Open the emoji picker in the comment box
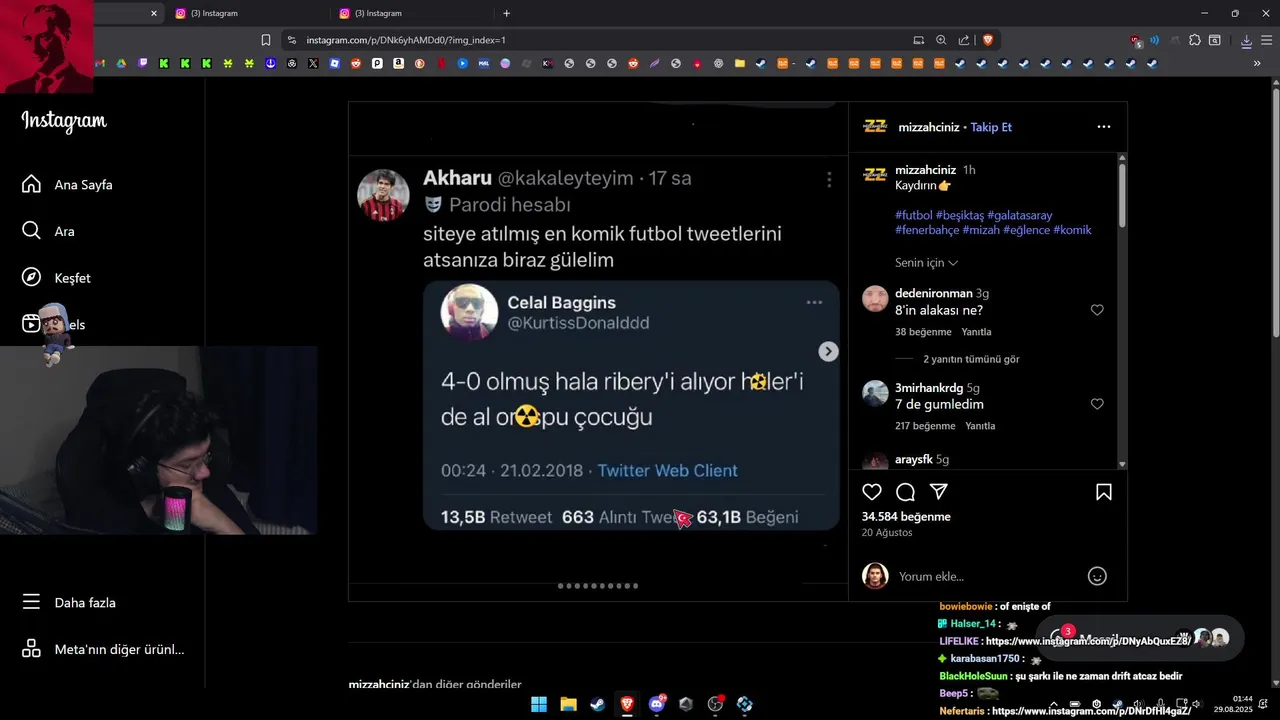Viewport: 1280px width, 720px height. coord(1097,576)
